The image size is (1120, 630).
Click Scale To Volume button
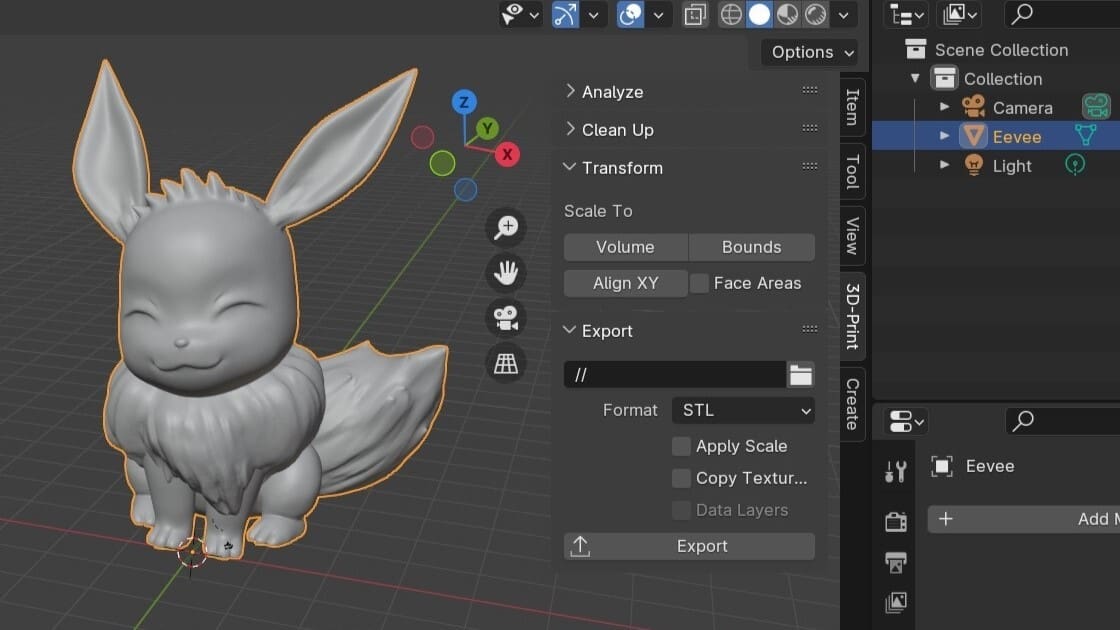[x=626, y=247]
